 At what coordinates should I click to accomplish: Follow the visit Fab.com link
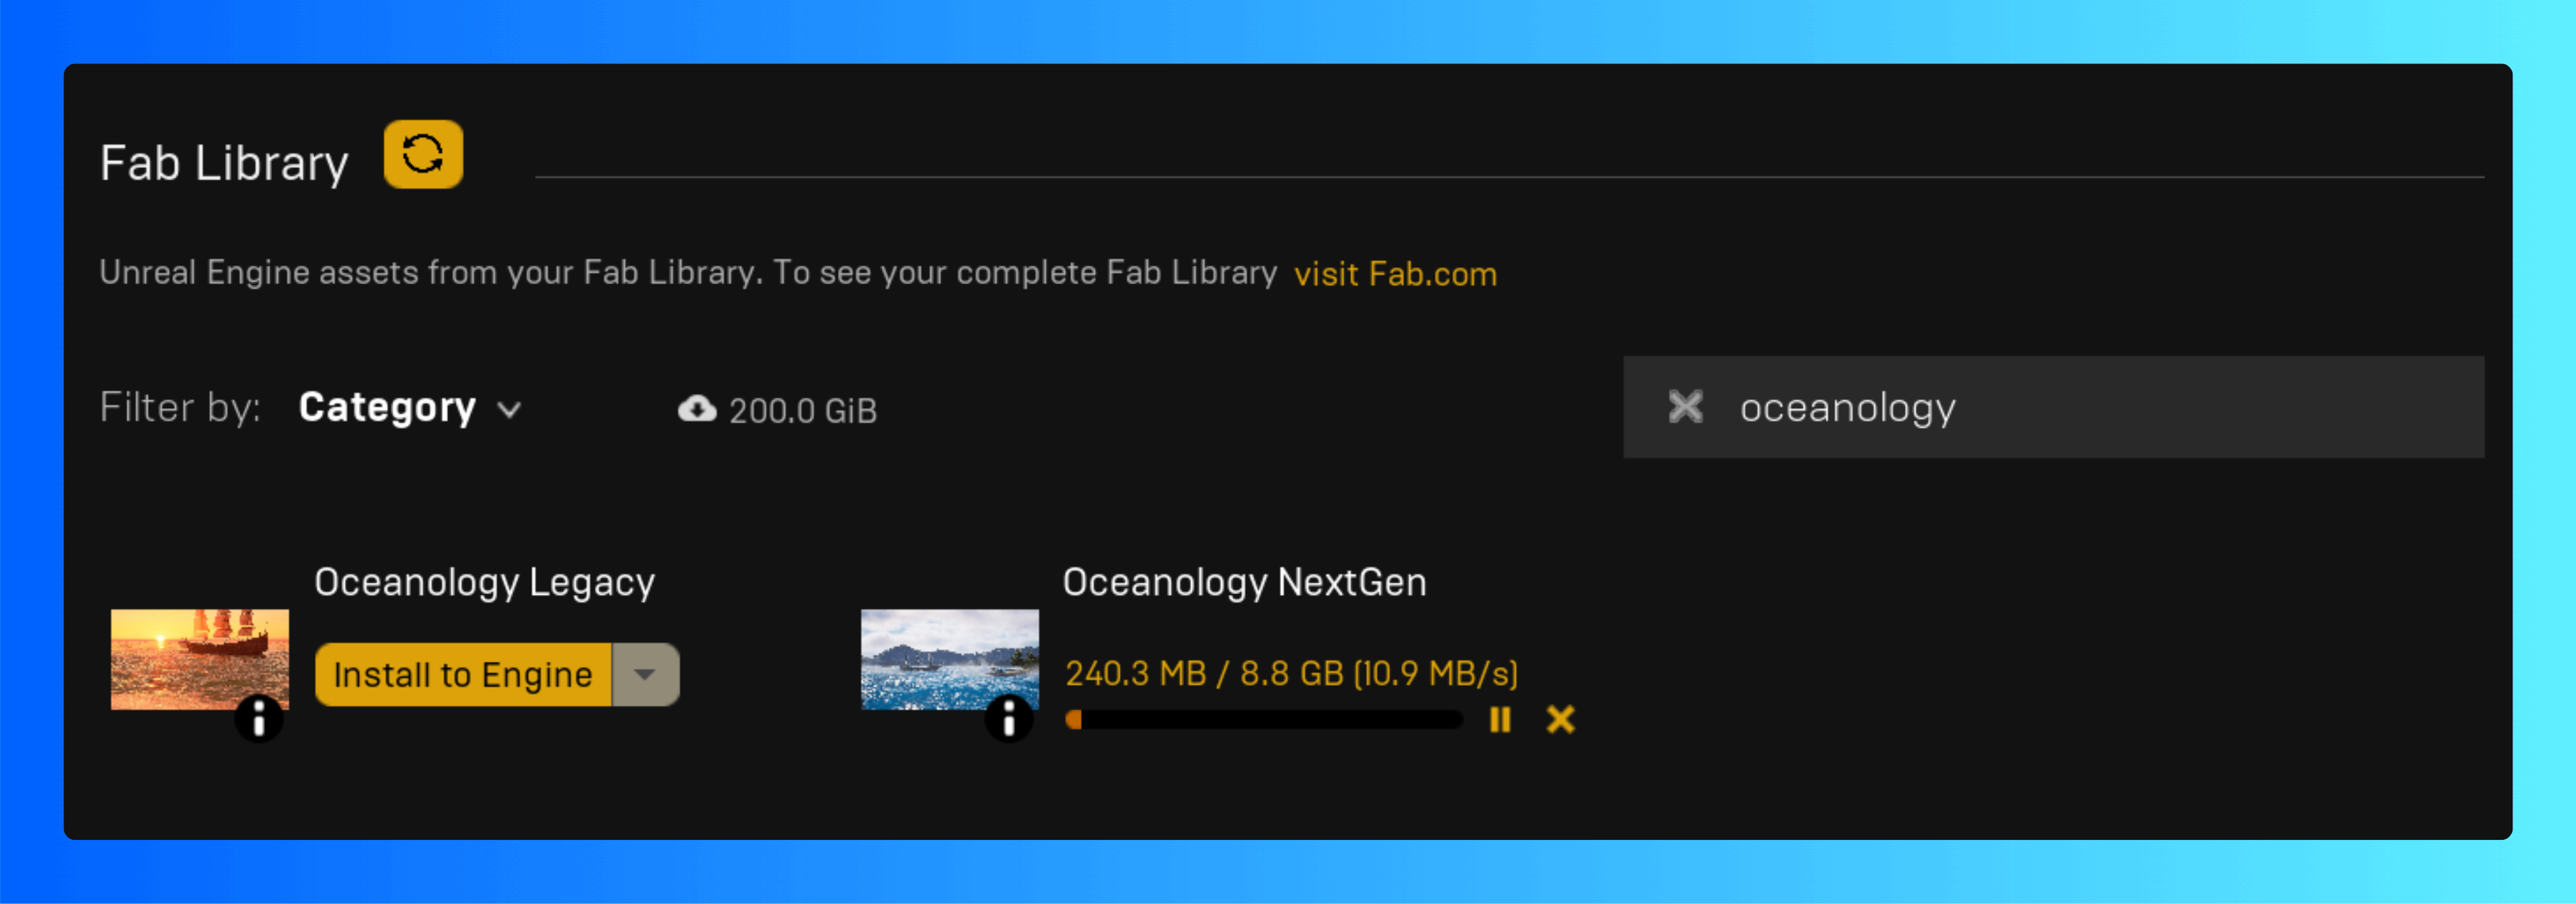point(1395,273)
